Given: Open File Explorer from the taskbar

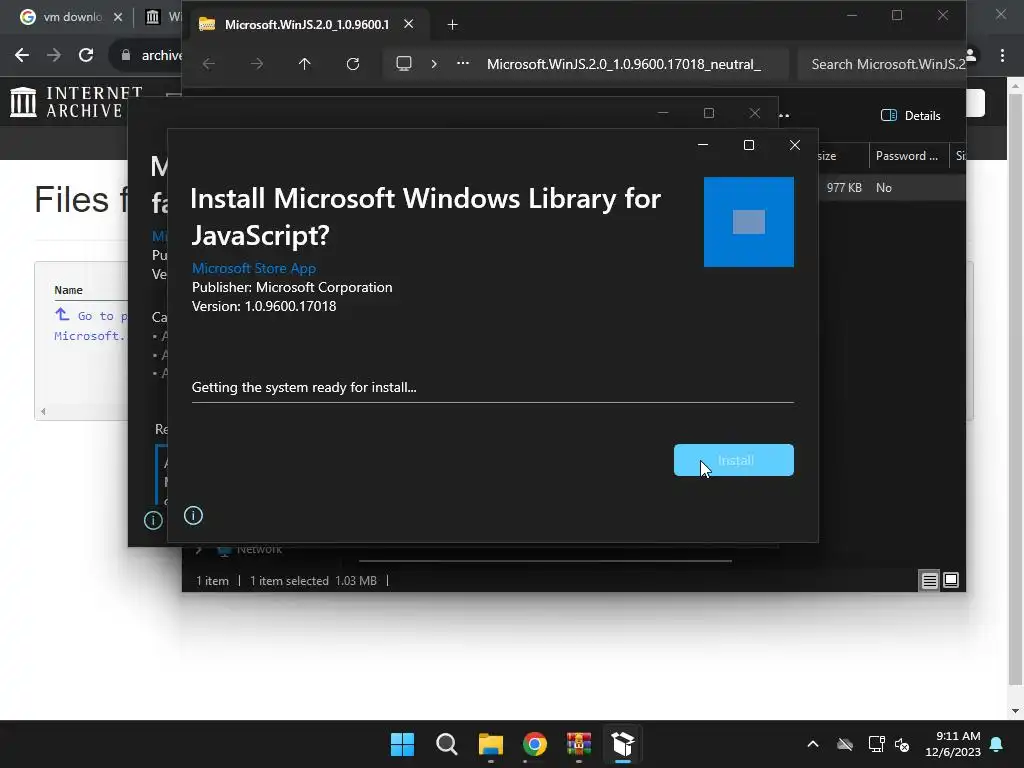Looking at the screenshot, I should [490, 744].
